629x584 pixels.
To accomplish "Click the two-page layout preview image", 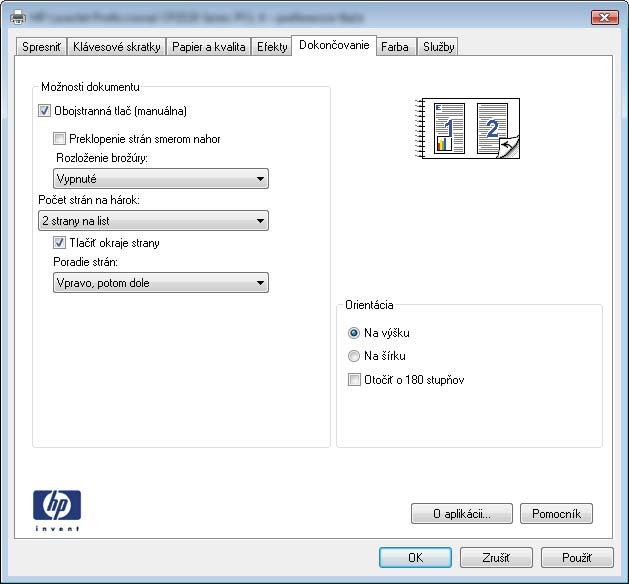I will tap(467, 128).
